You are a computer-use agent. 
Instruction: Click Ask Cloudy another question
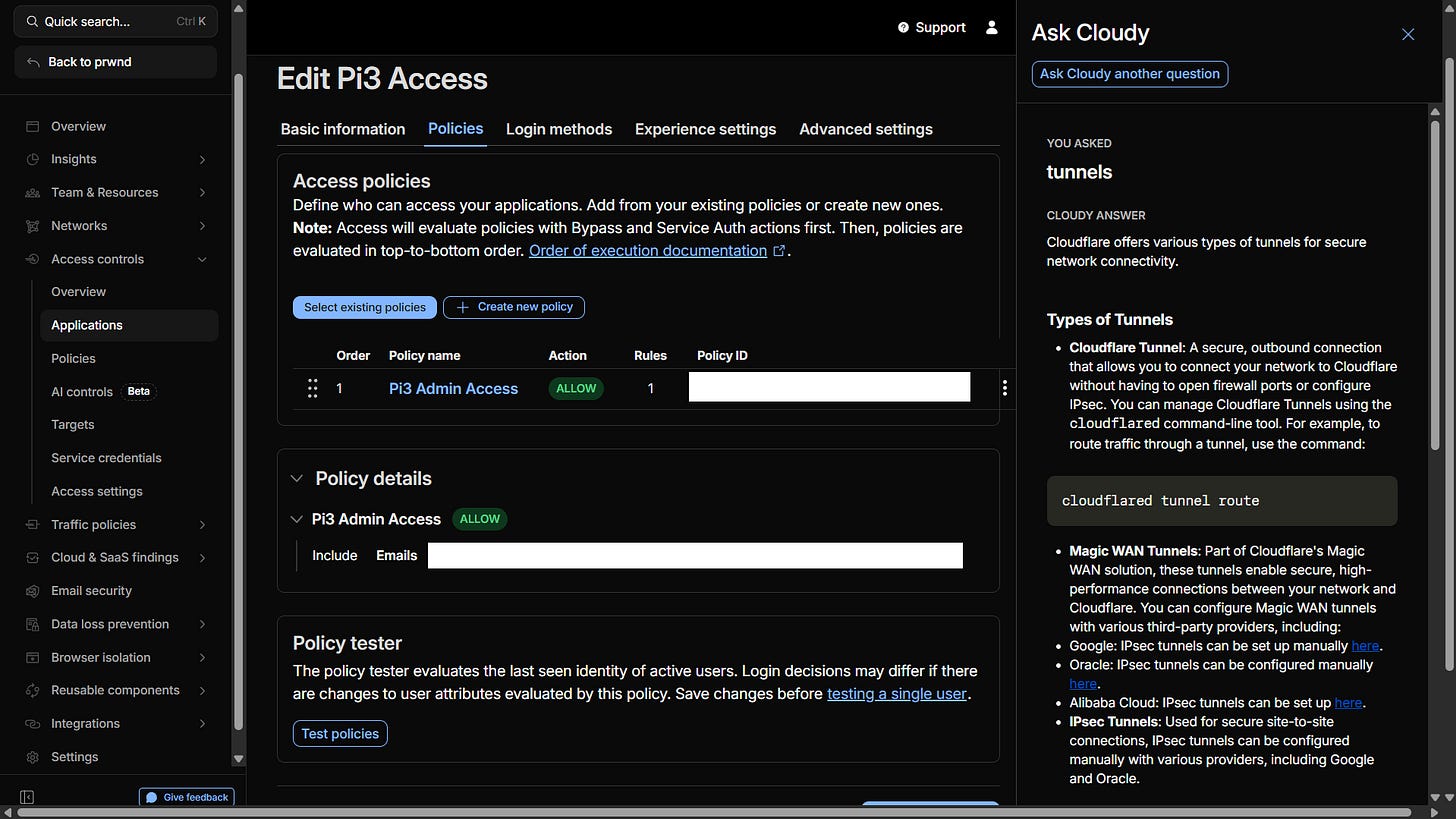click(x=1130, y=74)
